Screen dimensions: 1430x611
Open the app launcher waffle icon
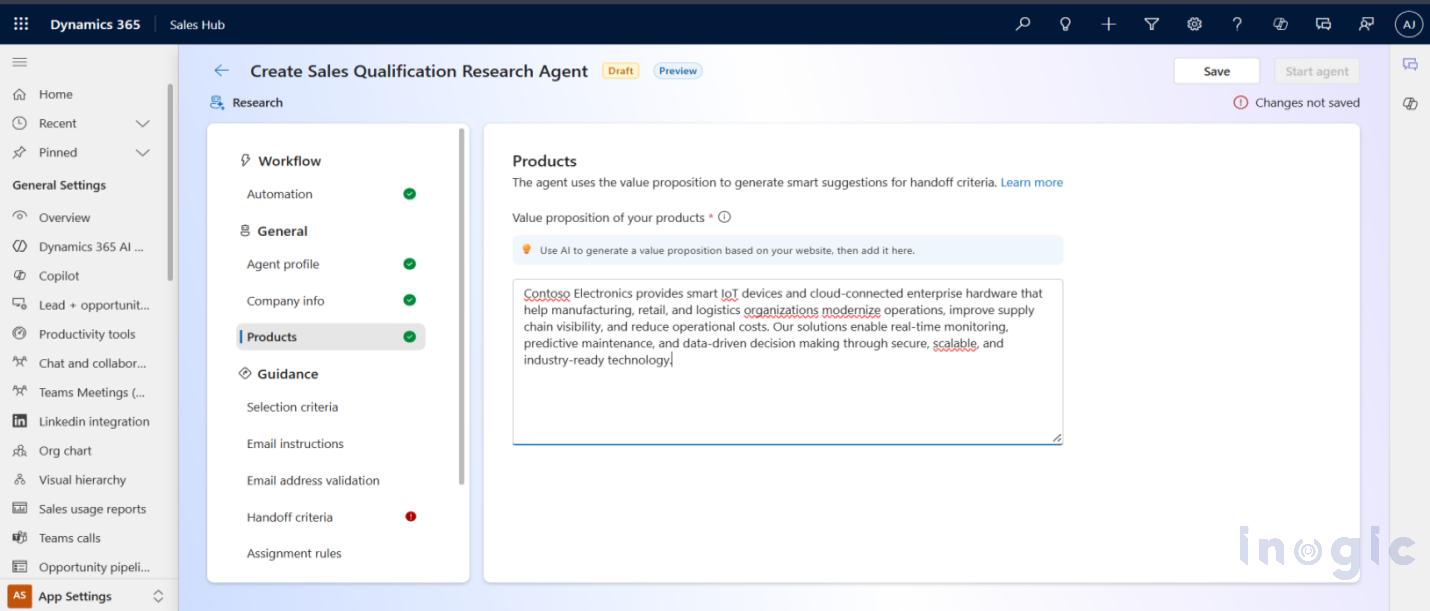point(21,24)
